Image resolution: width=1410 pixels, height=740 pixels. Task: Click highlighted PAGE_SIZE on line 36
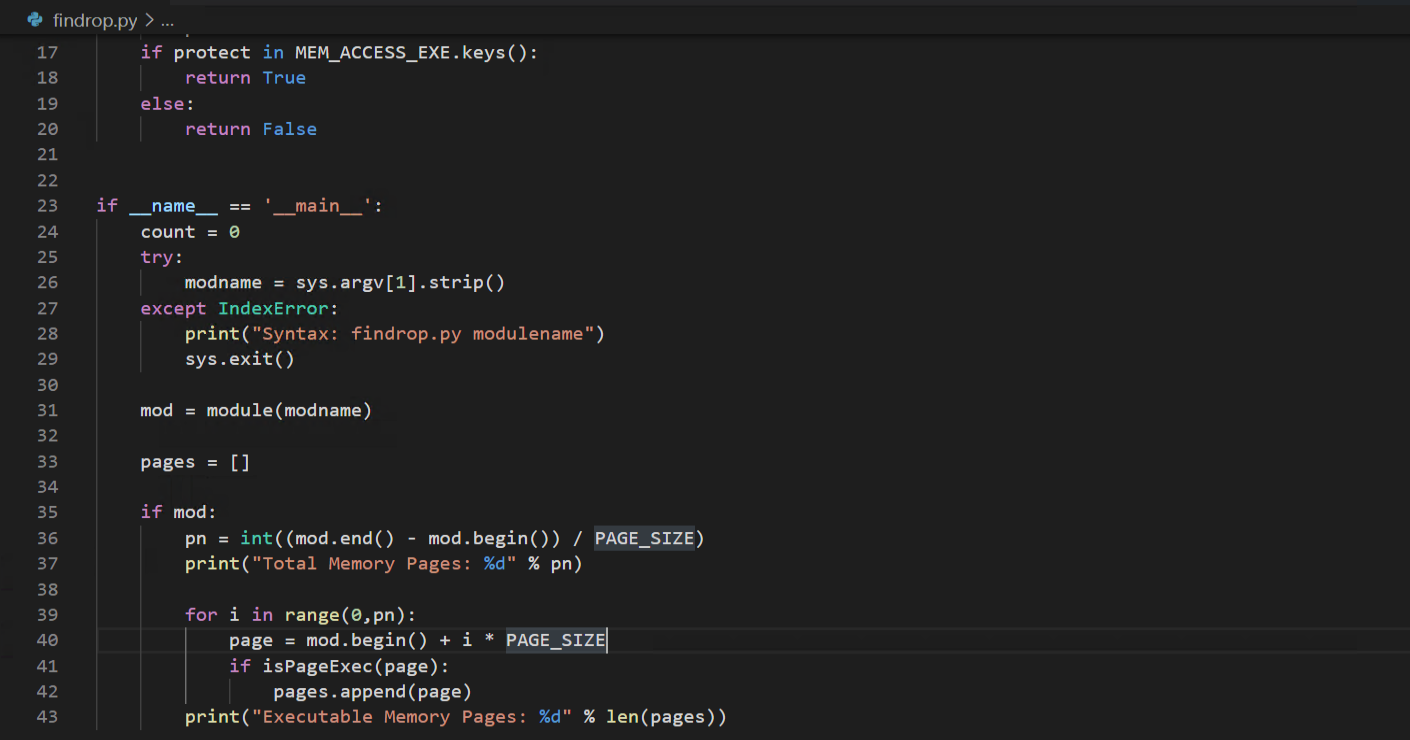[644, 539]
